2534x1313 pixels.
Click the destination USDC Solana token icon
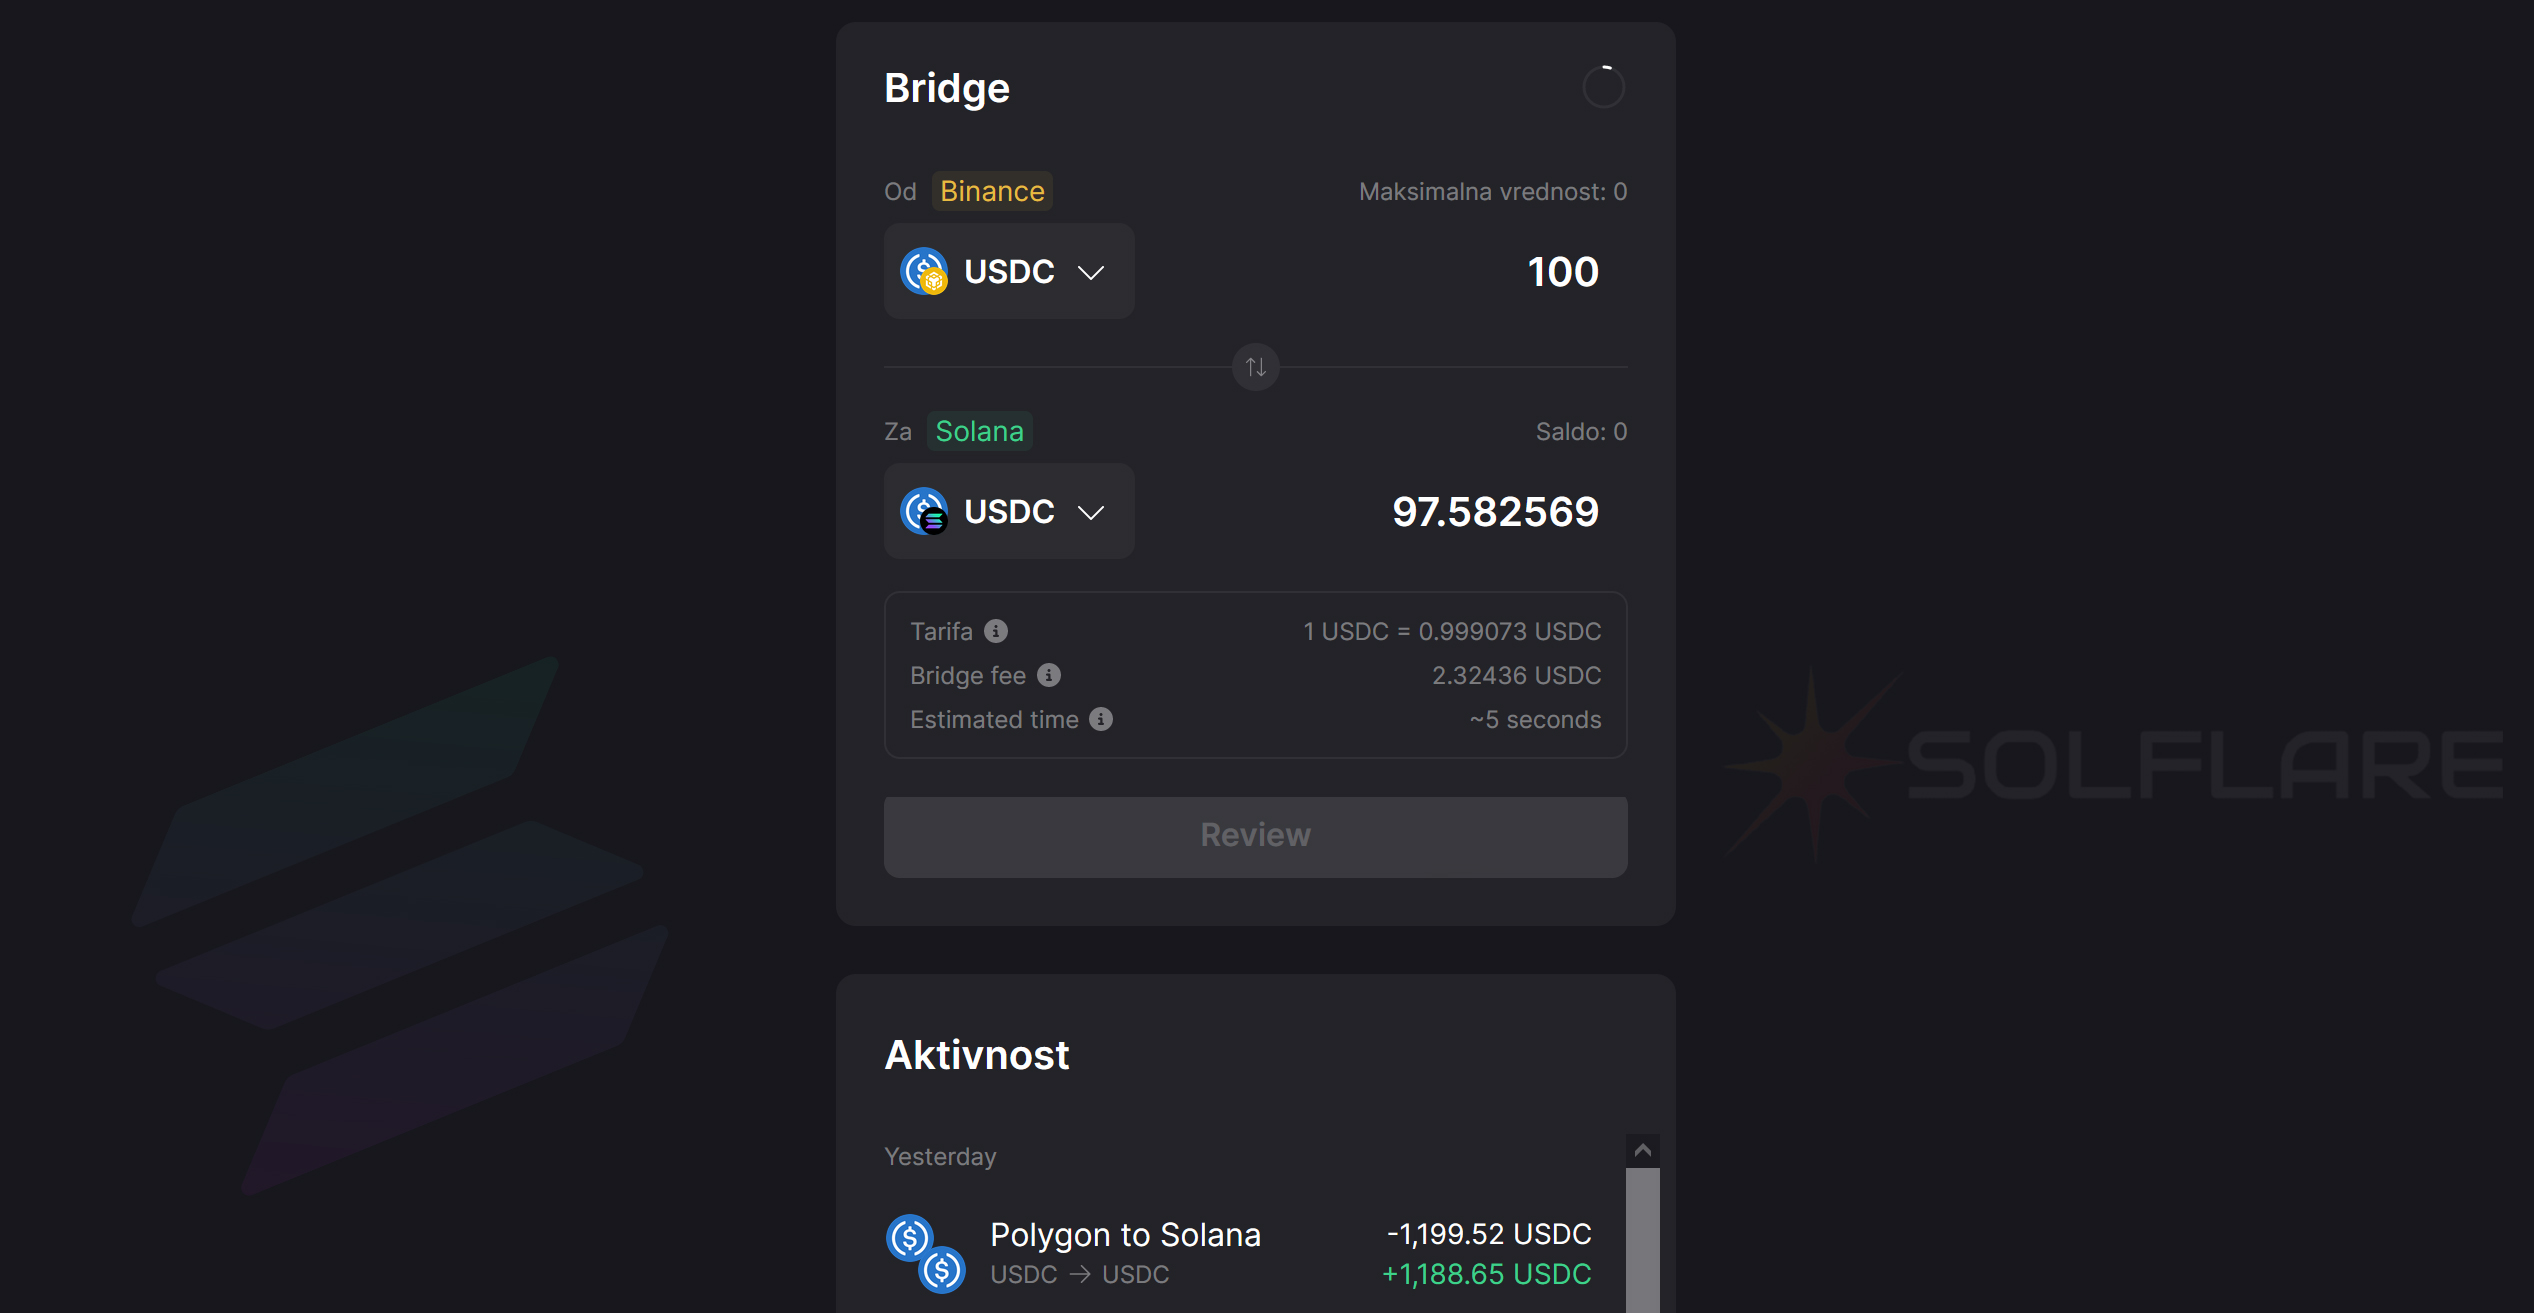click(x=924, y=511)
